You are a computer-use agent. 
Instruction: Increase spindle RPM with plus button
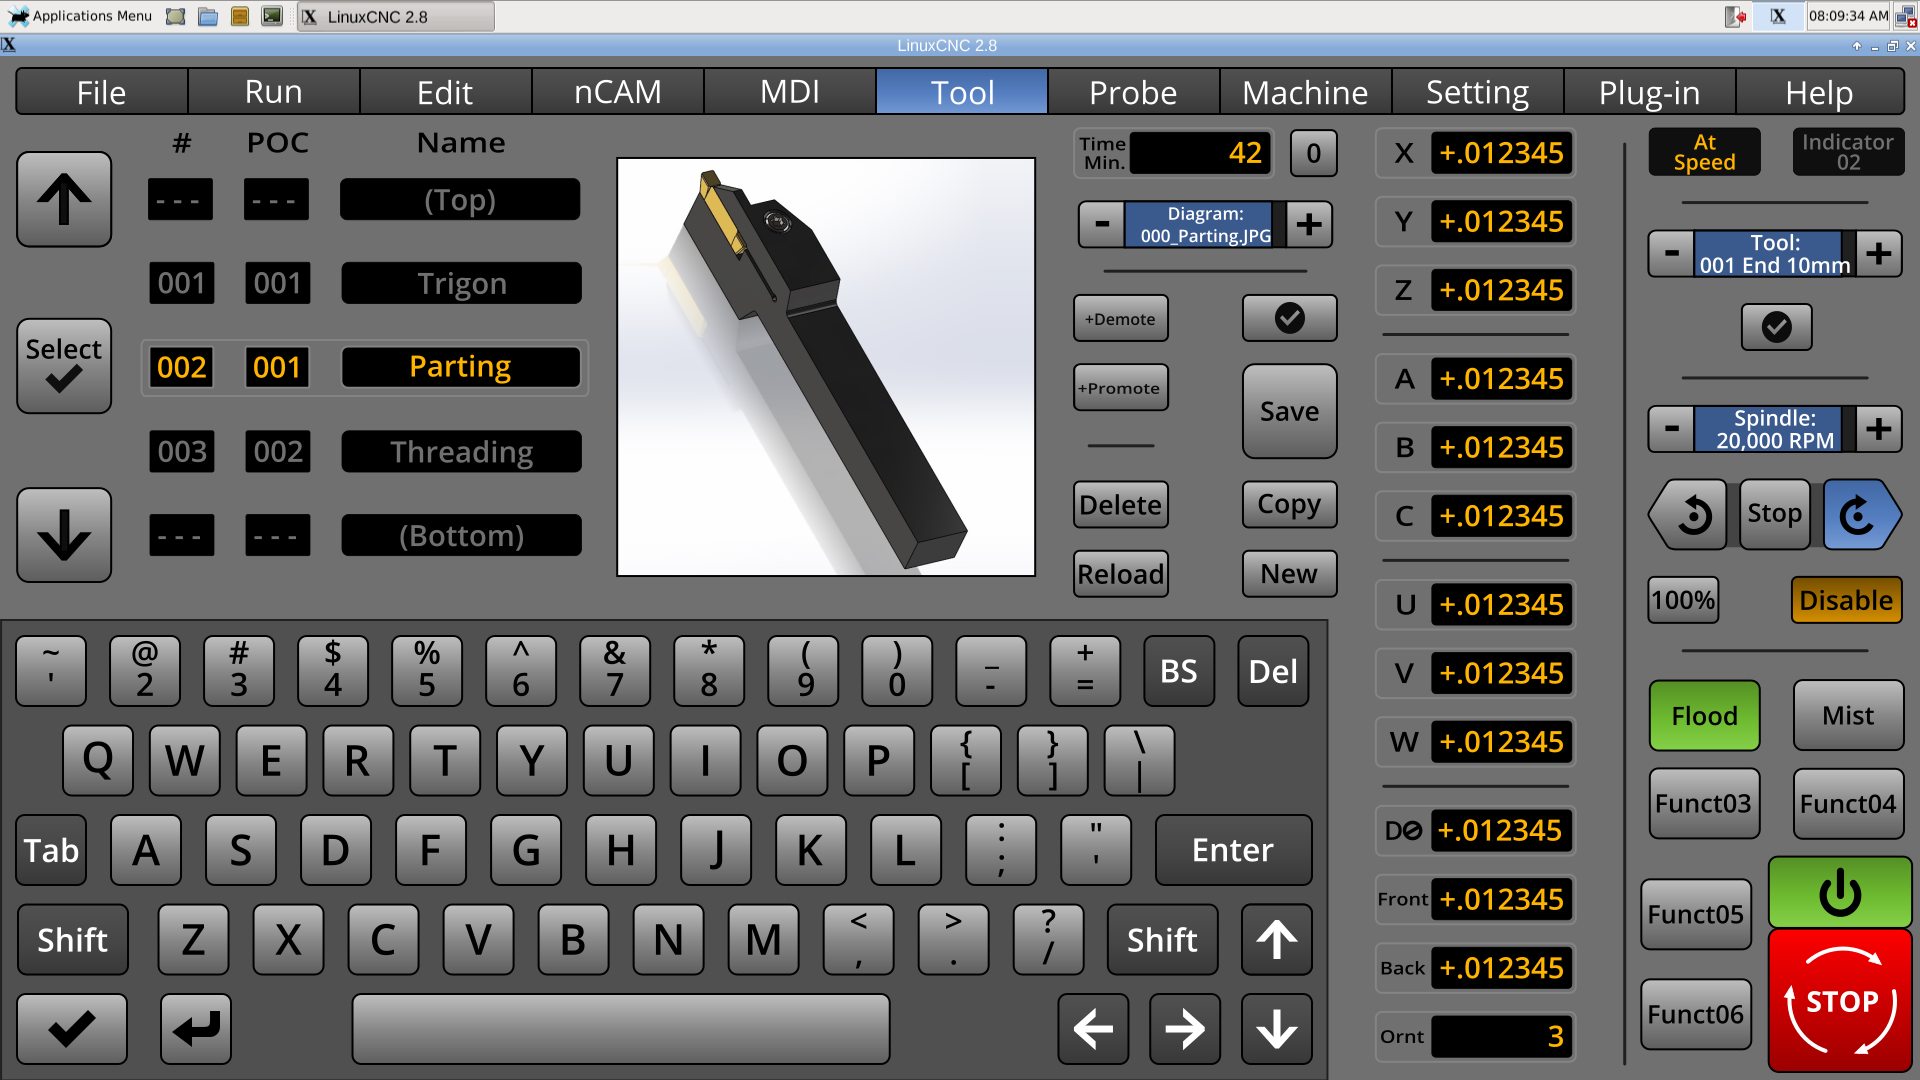tap(1879, 429)
